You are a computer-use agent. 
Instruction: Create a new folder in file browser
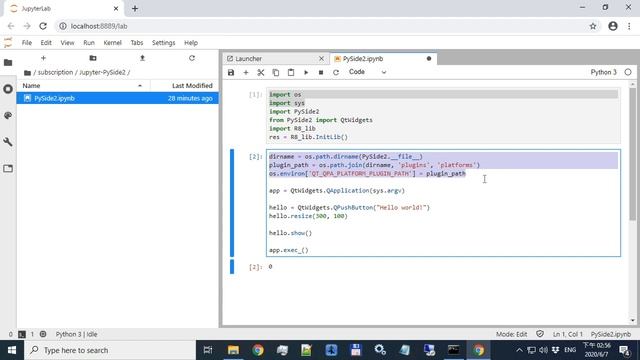pos(93,58)
